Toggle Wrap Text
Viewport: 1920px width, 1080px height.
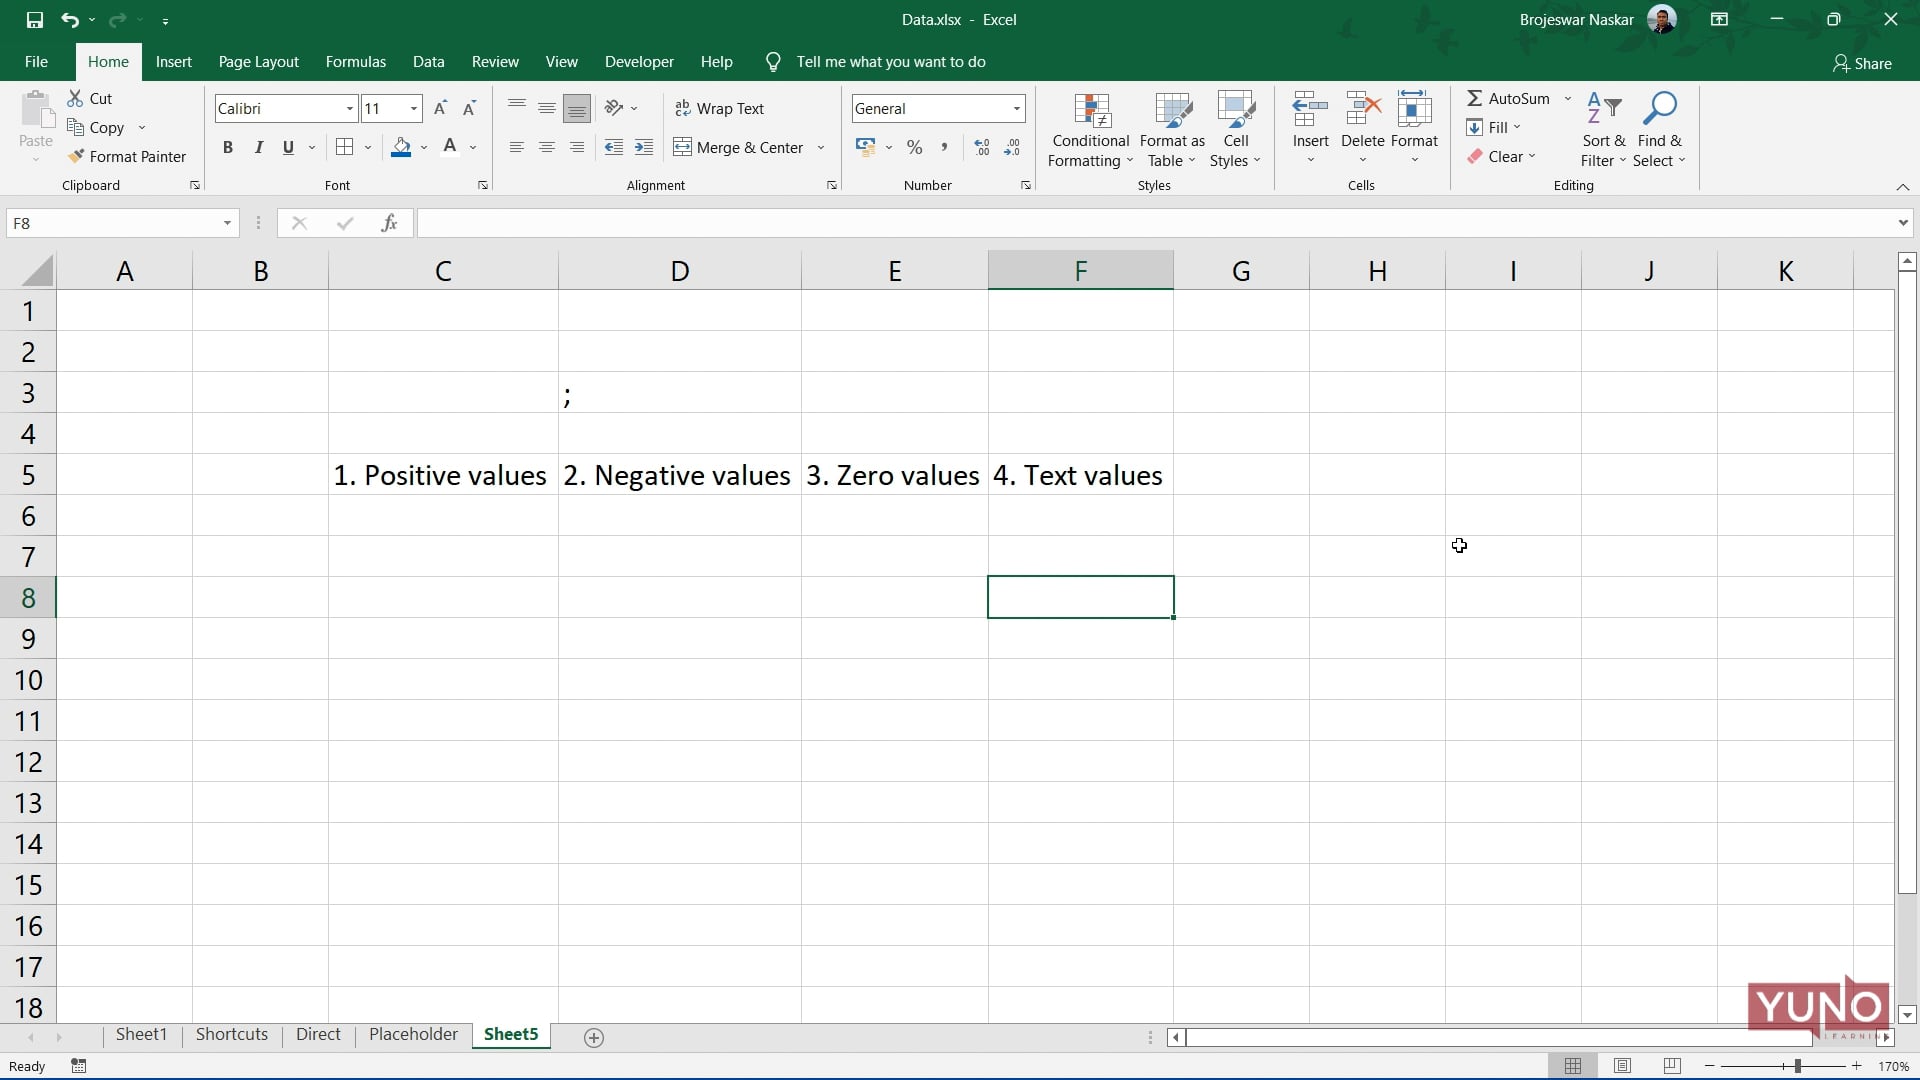tap(720, 108)
